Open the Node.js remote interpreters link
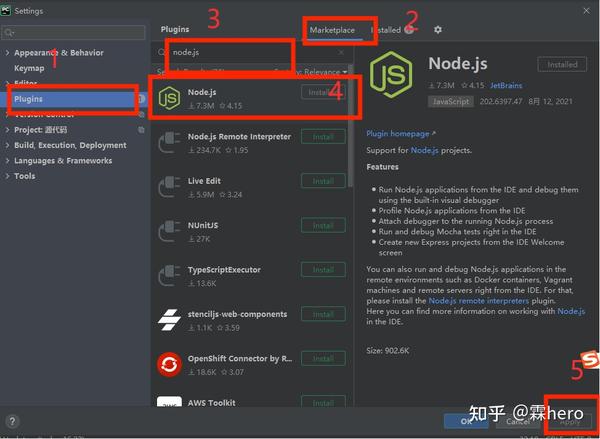The image size is (600, 439). pos(479,300)
